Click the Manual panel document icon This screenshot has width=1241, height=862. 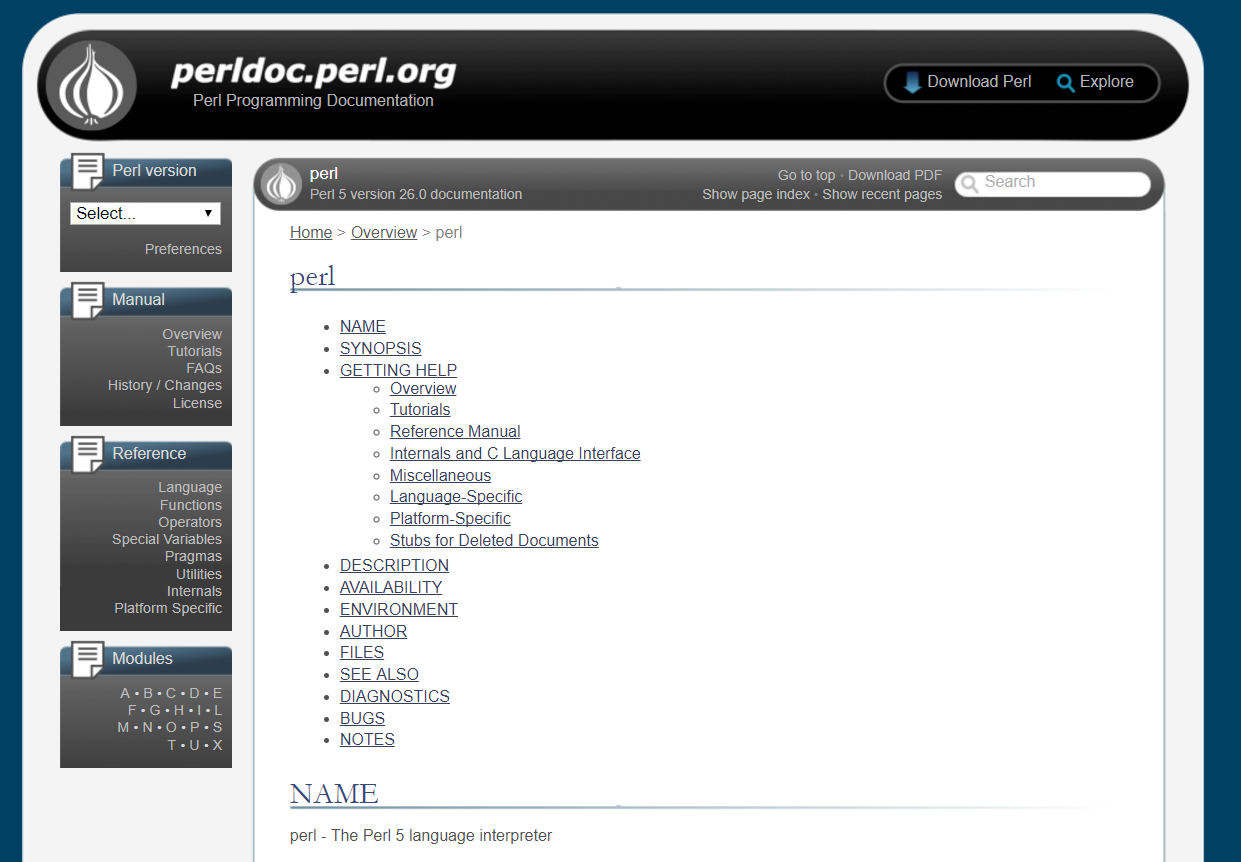[88, 300]
